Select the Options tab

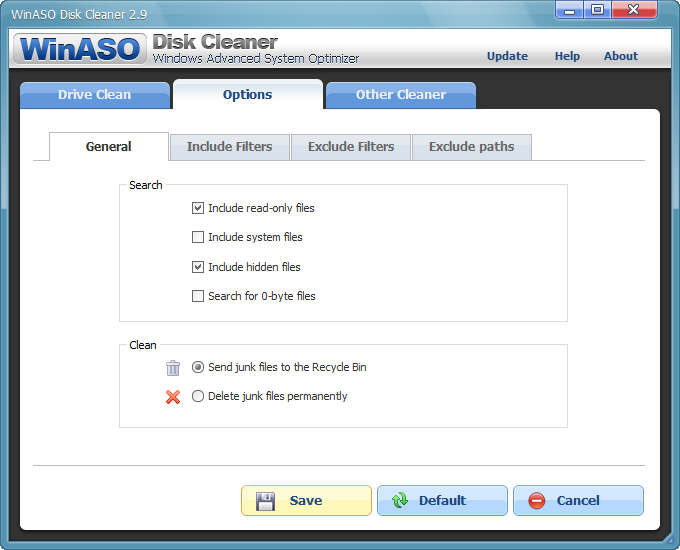coord(248,95)
